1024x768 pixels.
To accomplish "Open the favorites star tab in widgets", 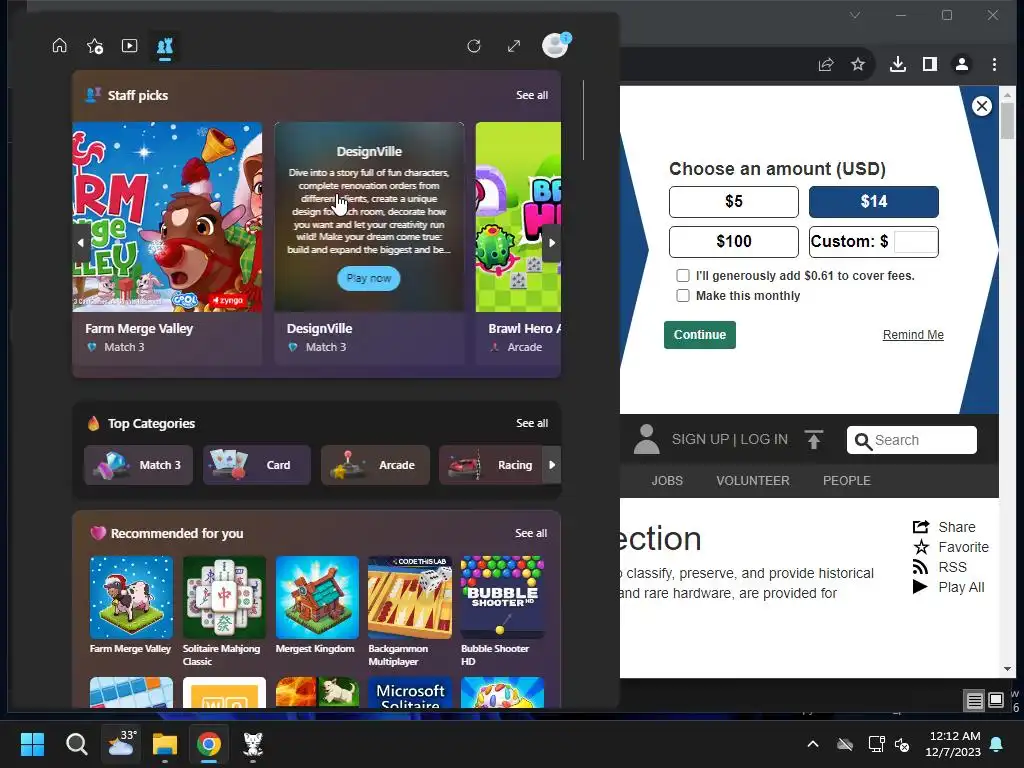I will point(95,46).
